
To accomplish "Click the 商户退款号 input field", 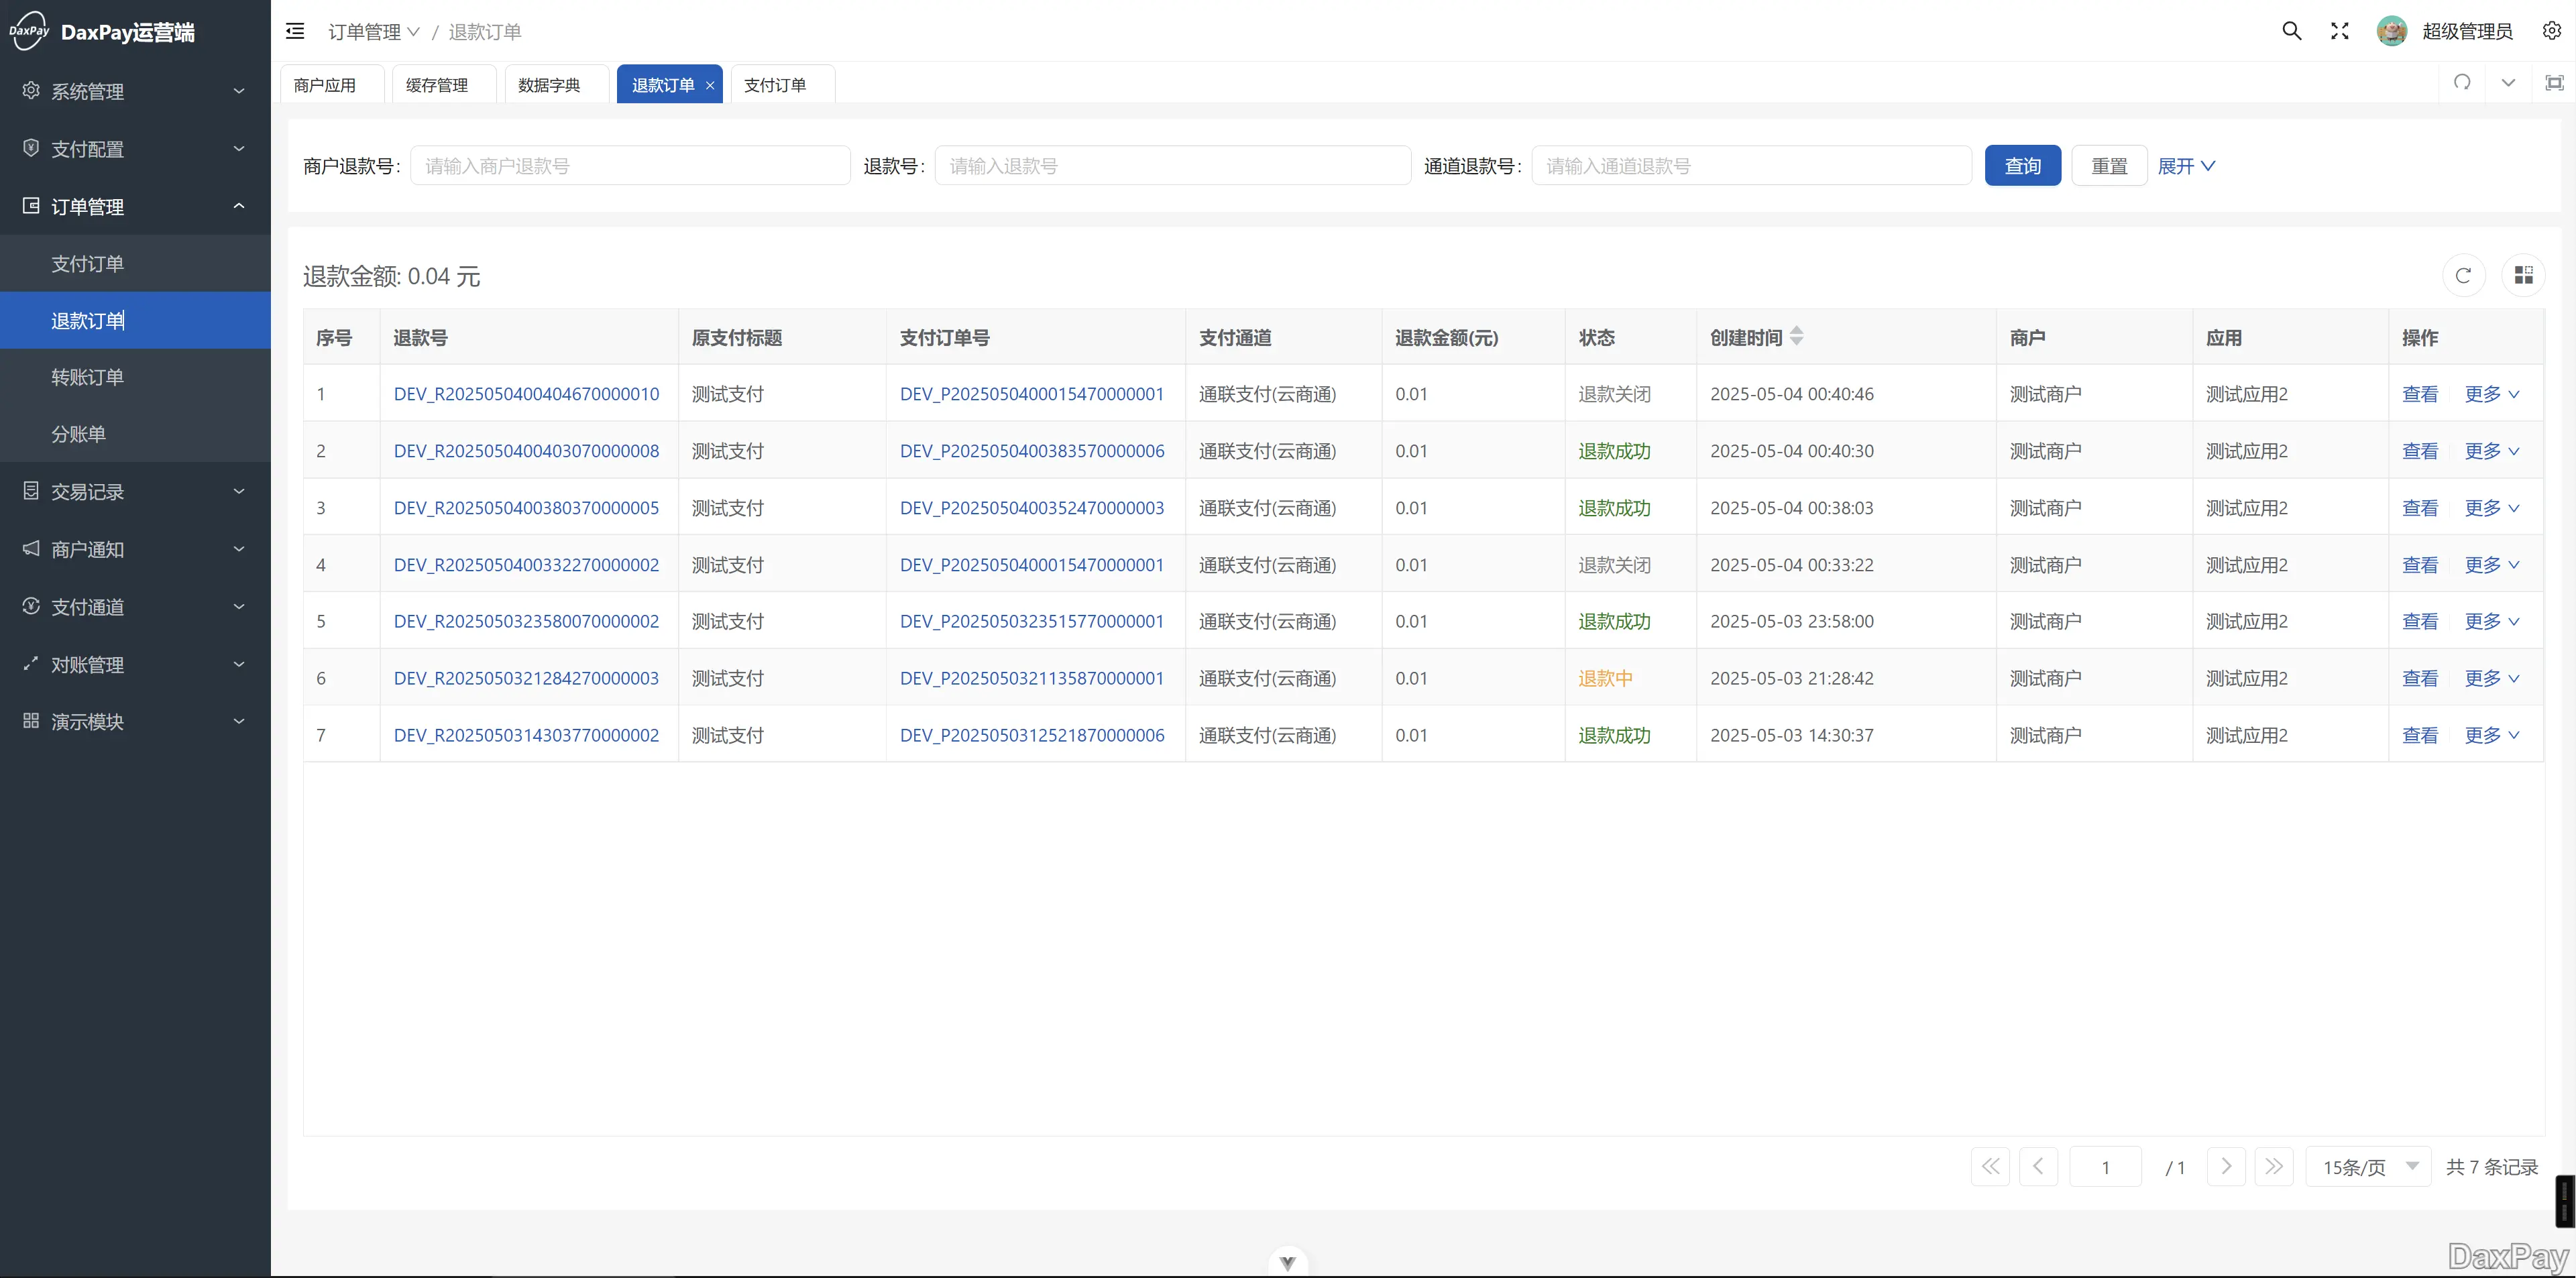I will 630,166.
